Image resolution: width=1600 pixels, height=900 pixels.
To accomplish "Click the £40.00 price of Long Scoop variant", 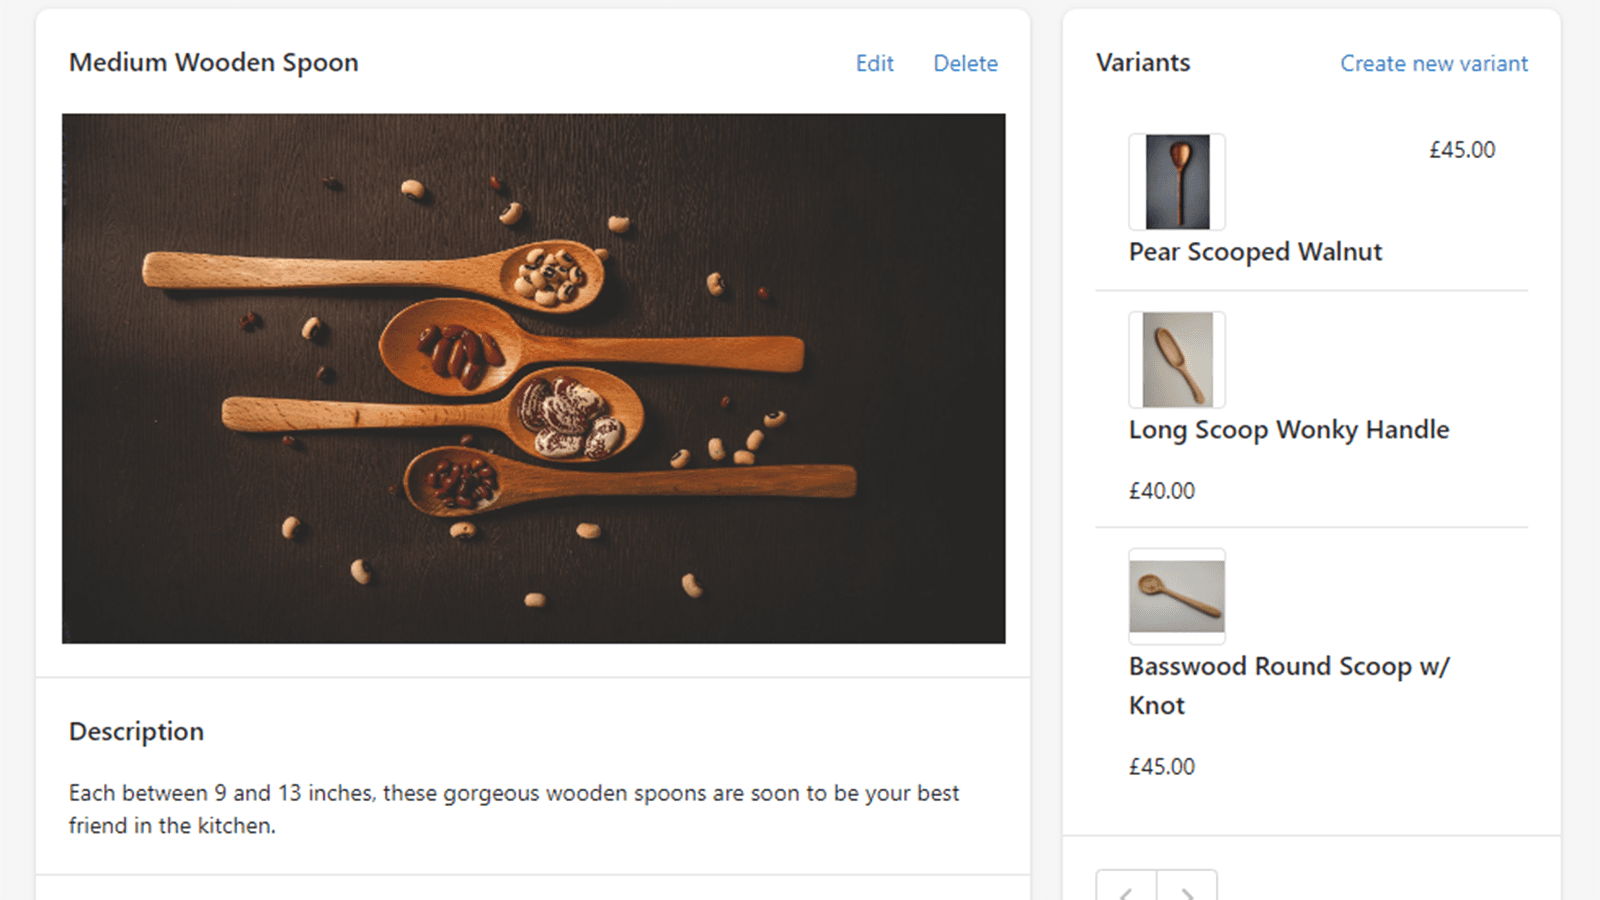I will pyautogui.click(x=1161, y=490).
